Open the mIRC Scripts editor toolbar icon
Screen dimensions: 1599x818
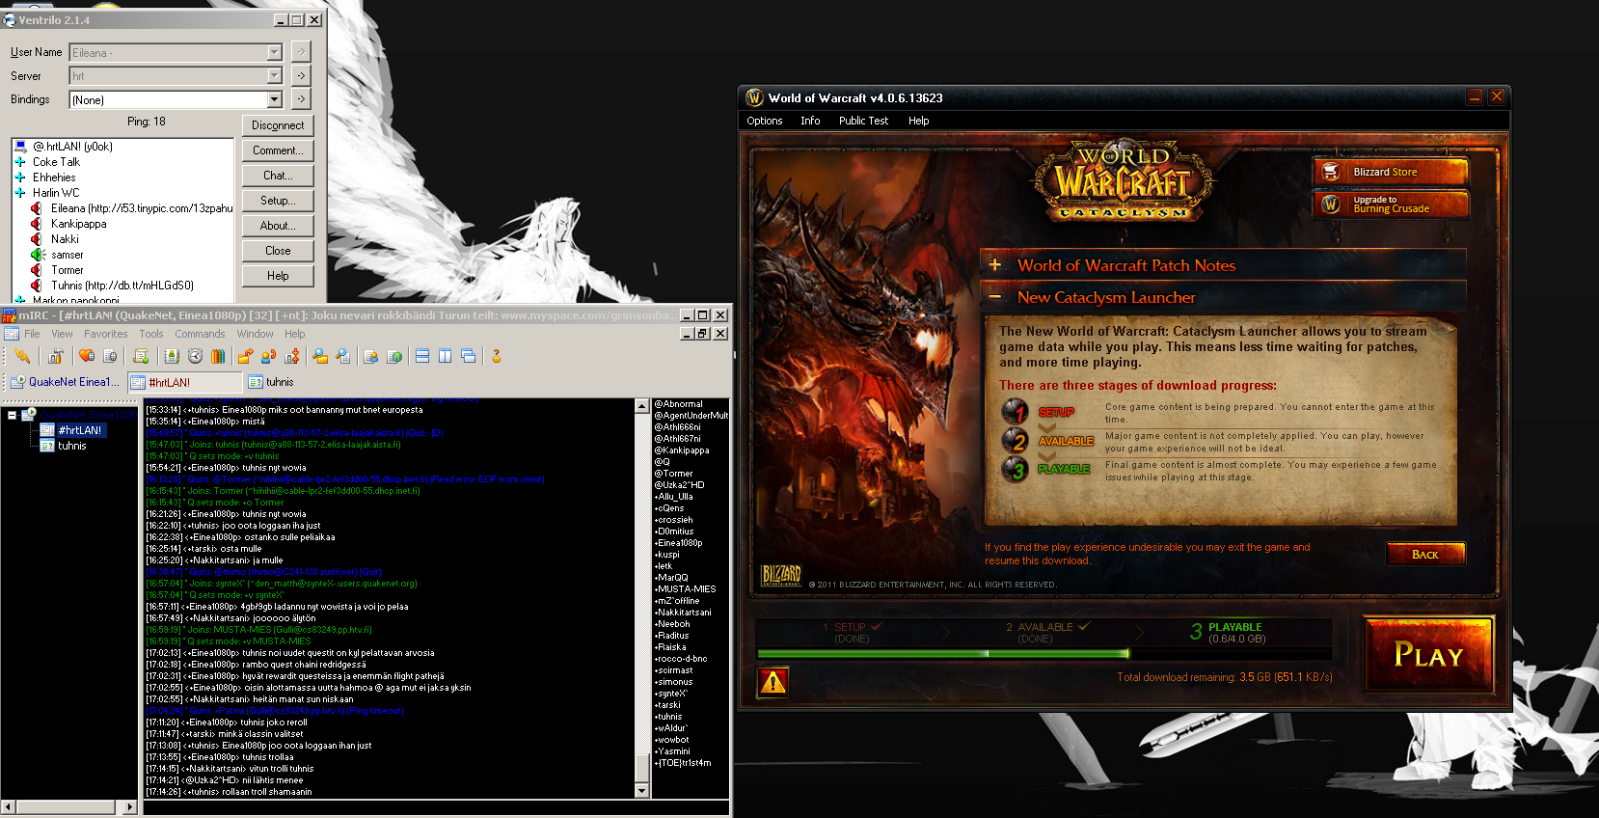(x=141, y=356)
